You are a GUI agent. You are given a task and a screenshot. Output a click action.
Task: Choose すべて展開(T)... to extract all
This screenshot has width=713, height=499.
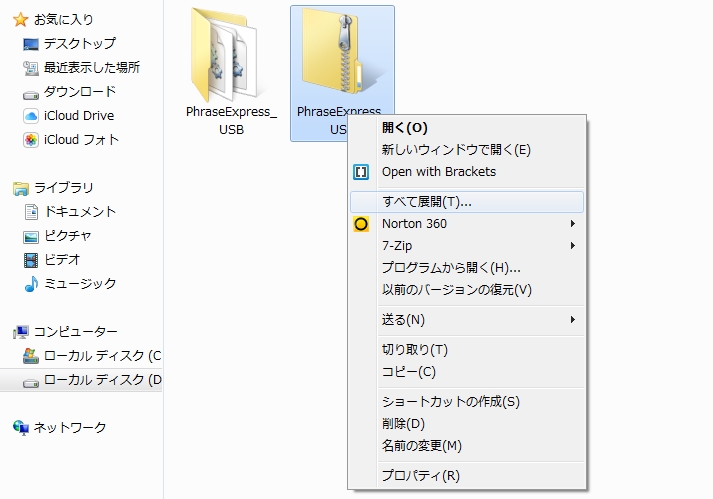(467, 202)
